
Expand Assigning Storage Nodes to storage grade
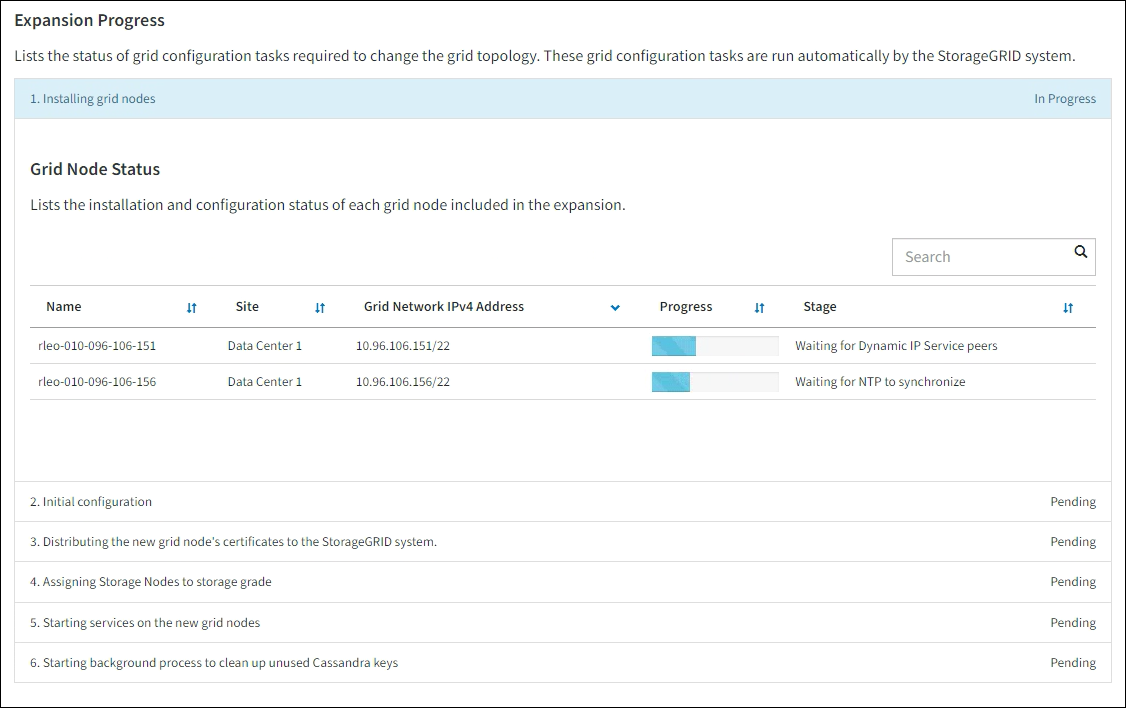pos(157,582)
